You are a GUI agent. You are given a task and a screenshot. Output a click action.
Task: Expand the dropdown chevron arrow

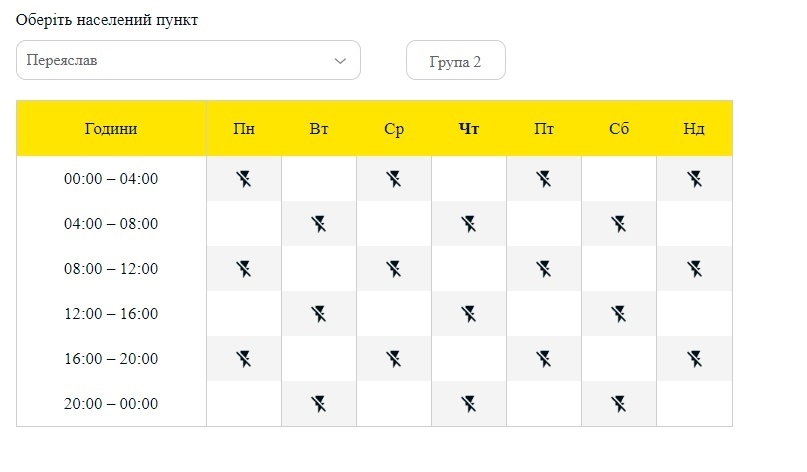tap(340, 61)
